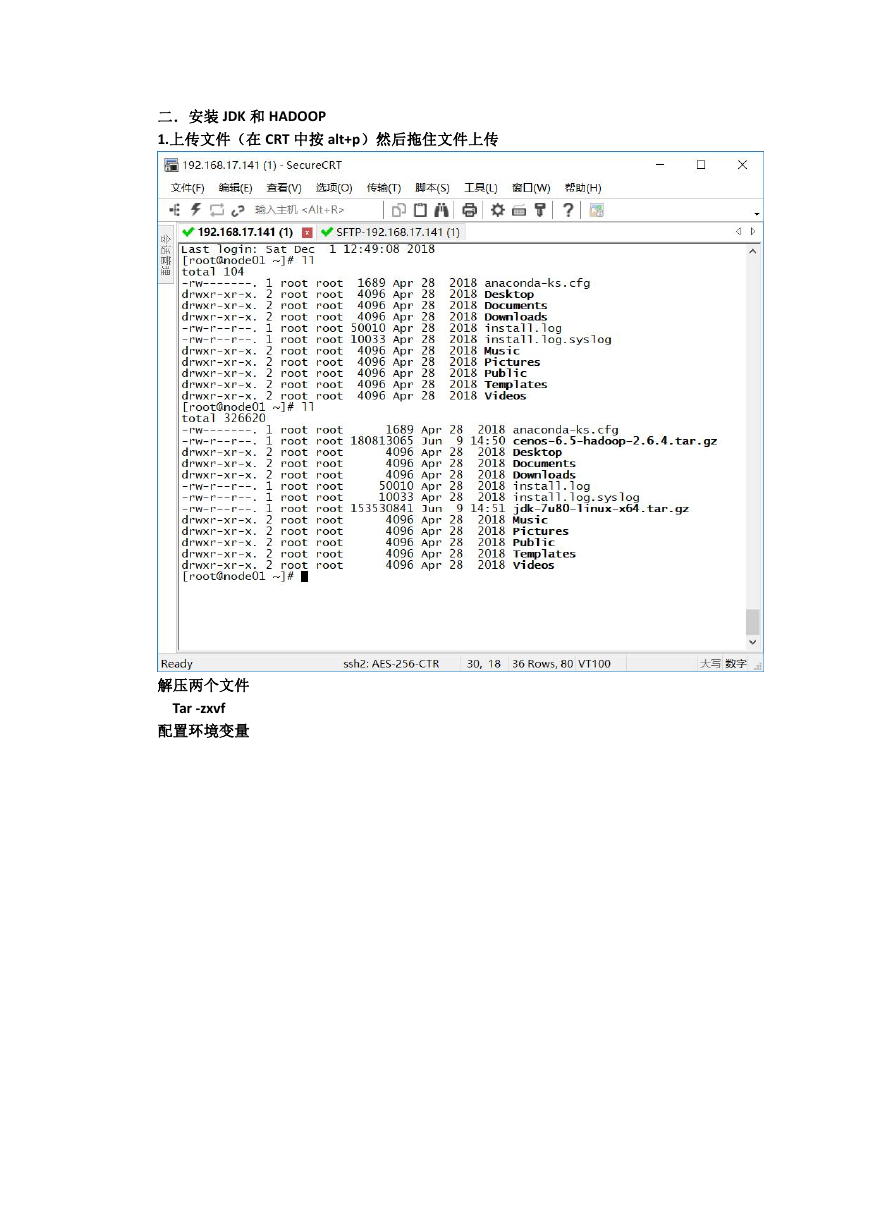Open Find with the binoculars icon
869x1228 pixels.
tap(441, 210)
